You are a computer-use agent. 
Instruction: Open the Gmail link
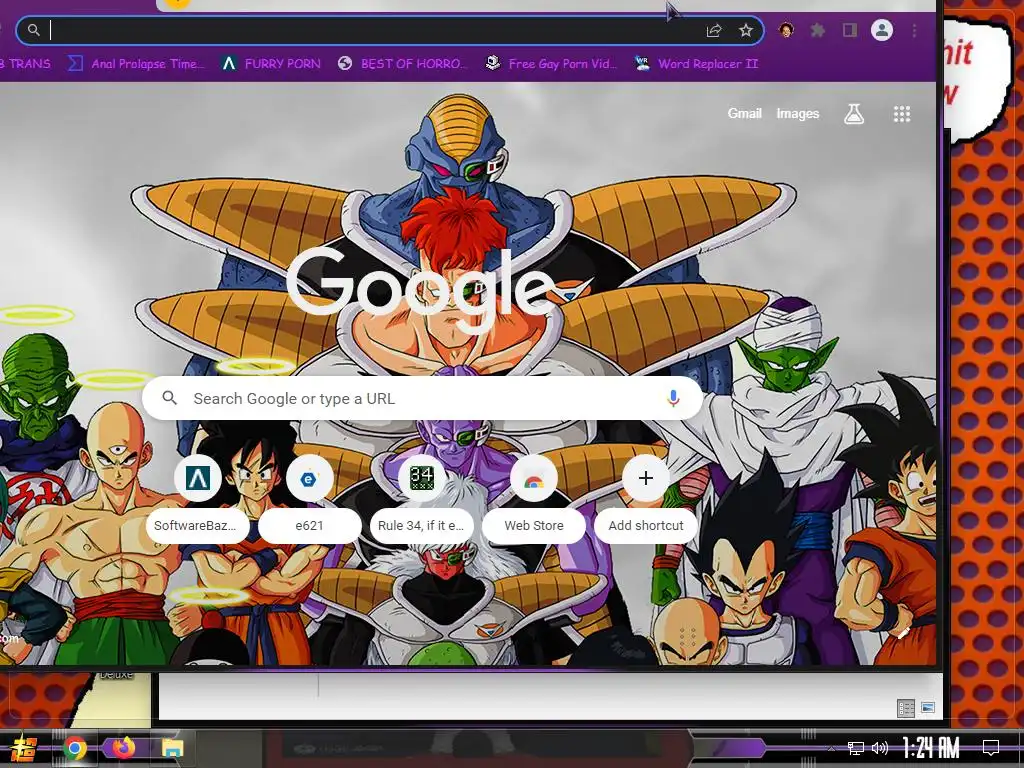(x=744, y=114)
